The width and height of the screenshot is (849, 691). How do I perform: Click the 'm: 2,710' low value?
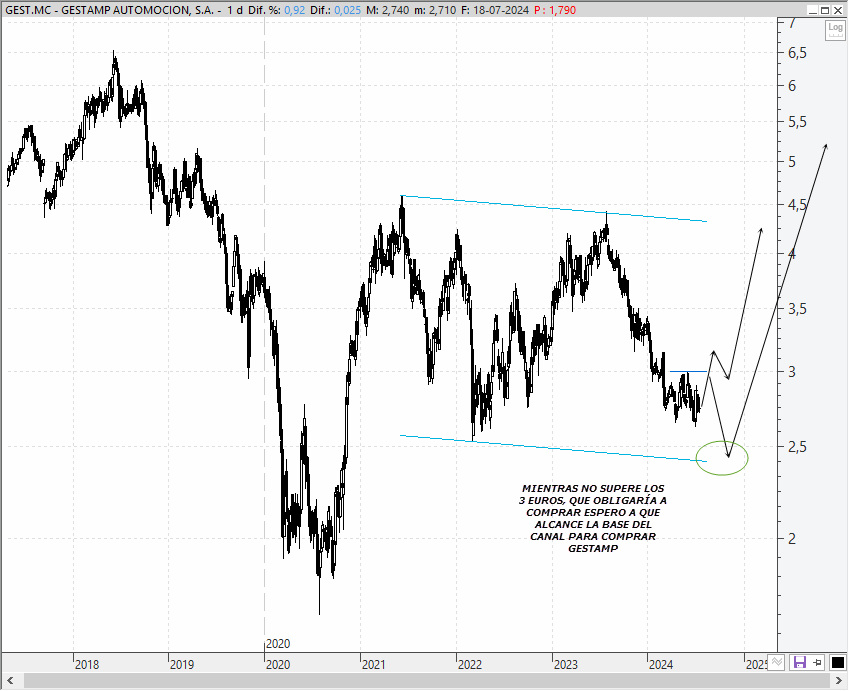point(435,10)
